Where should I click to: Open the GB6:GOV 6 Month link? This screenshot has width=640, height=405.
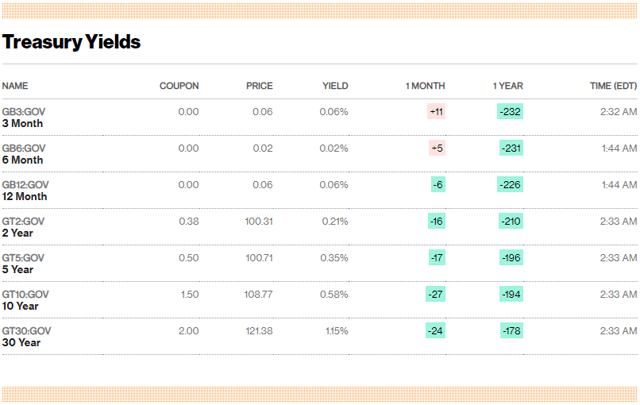tap(24, 154)
